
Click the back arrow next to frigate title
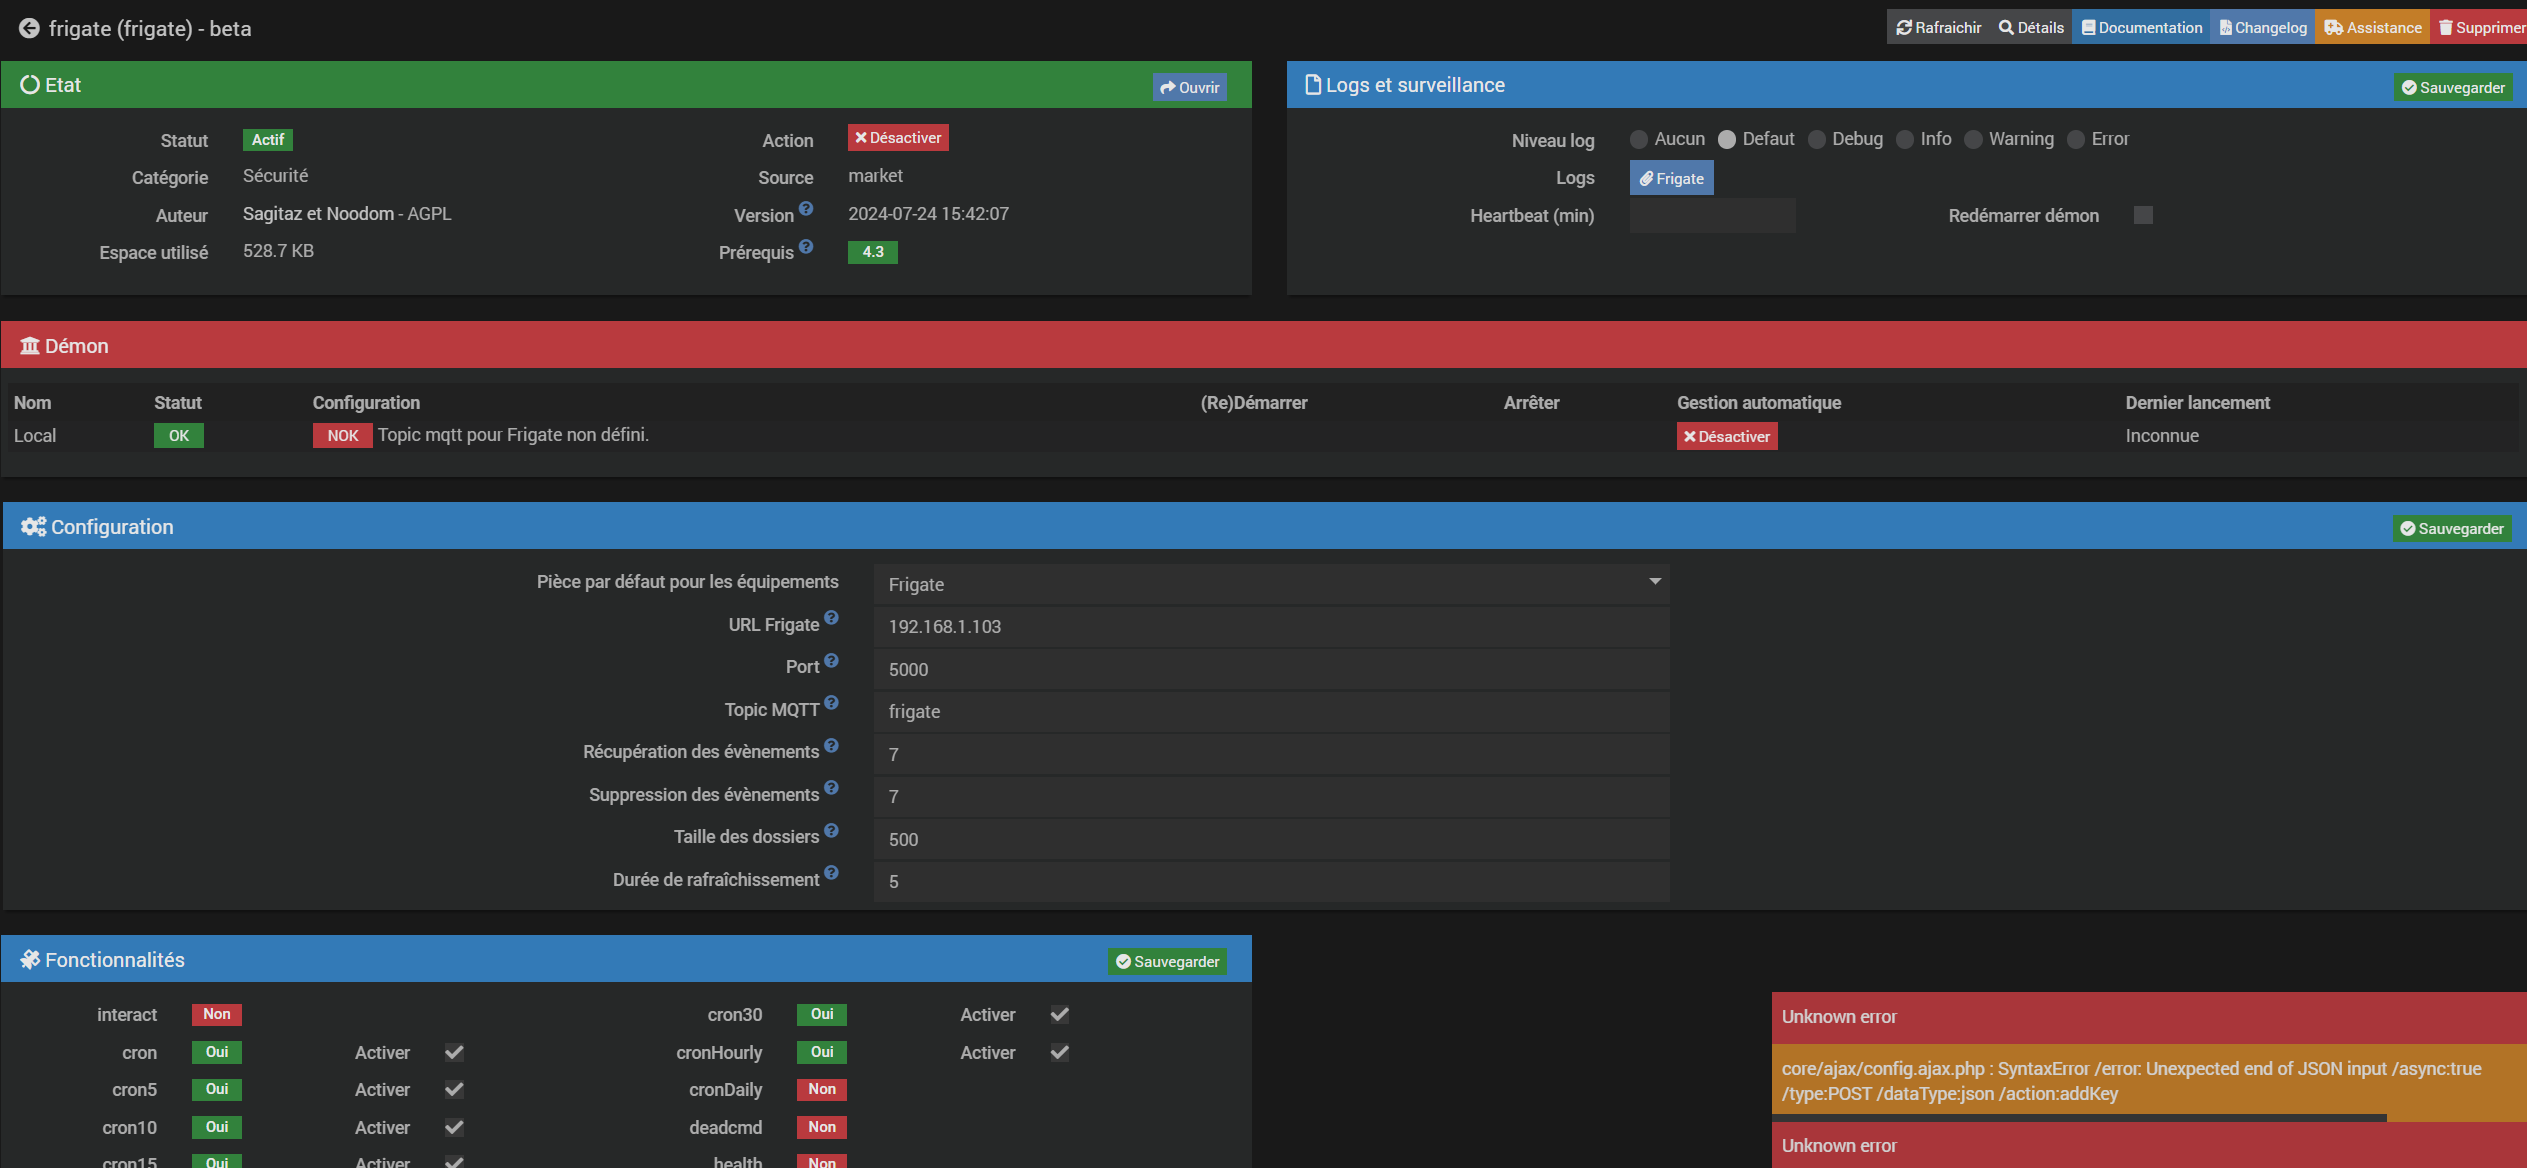29,28
